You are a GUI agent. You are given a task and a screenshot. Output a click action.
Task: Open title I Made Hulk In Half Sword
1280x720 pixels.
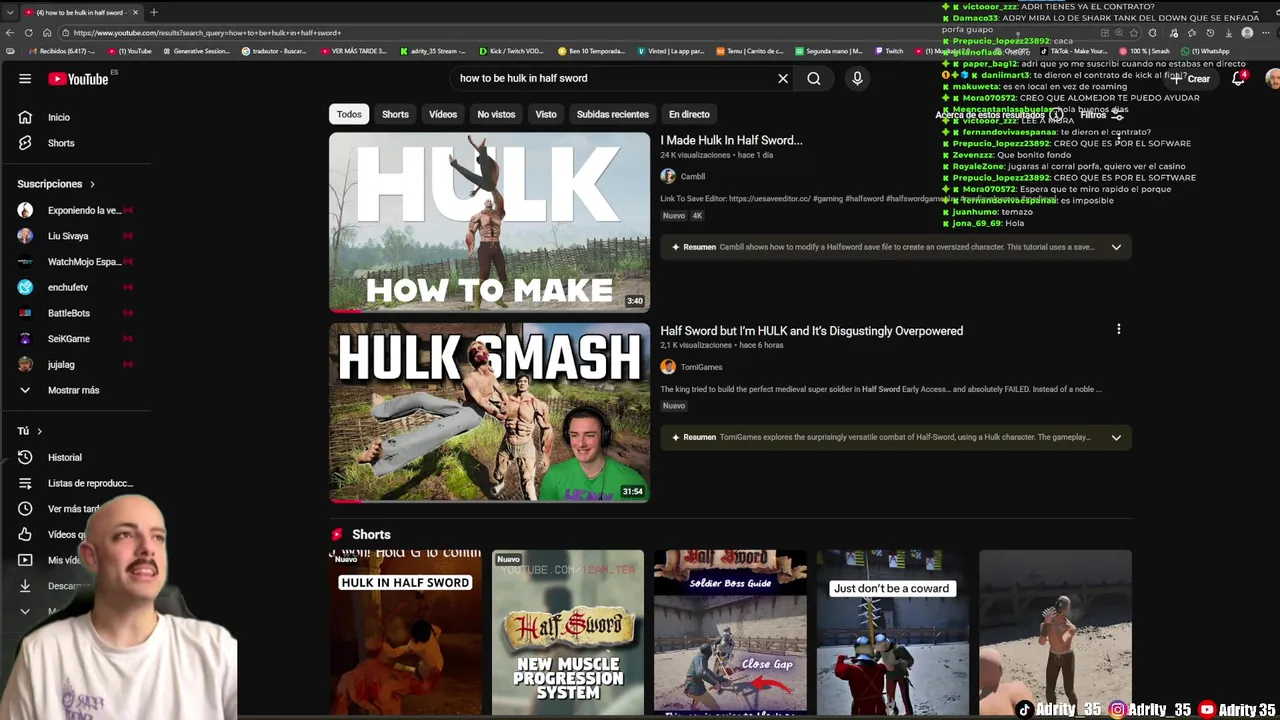tap(731, 140)
